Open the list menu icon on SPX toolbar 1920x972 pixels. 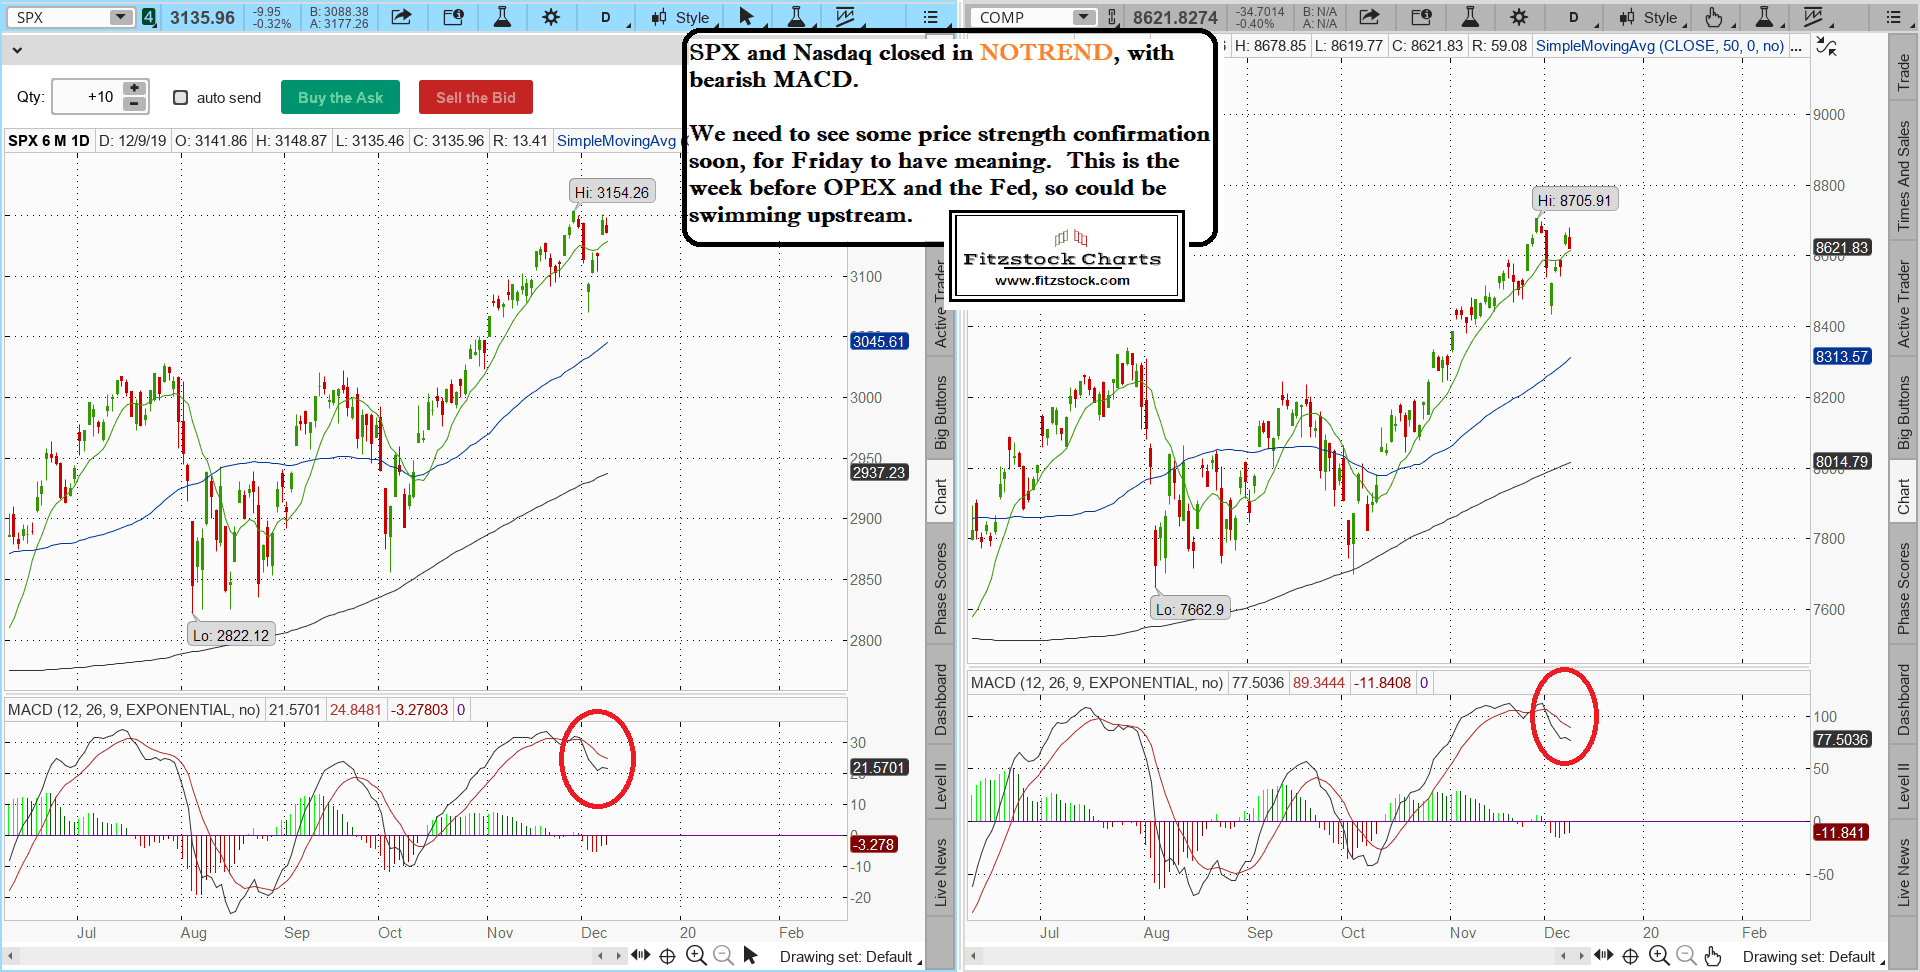click(930, 17)
